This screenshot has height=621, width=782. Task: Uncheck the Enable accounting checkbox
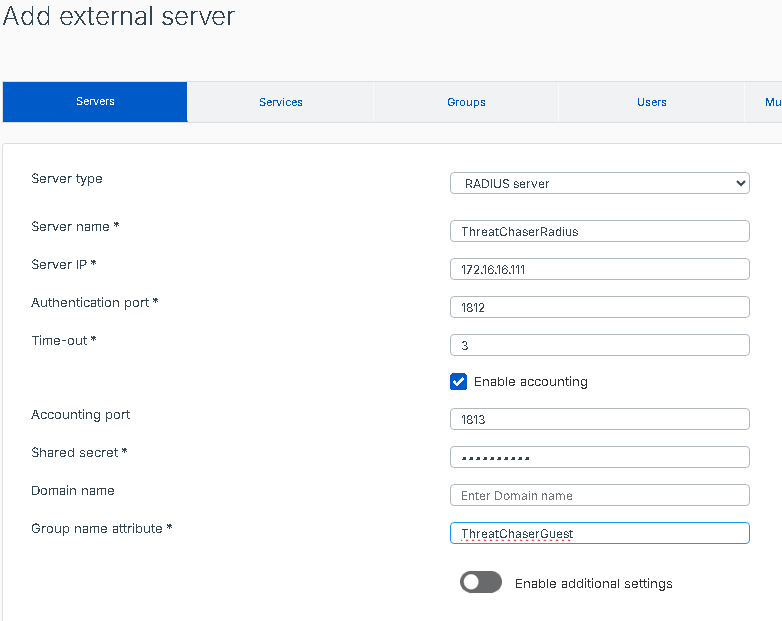click(x=459, y=381)
